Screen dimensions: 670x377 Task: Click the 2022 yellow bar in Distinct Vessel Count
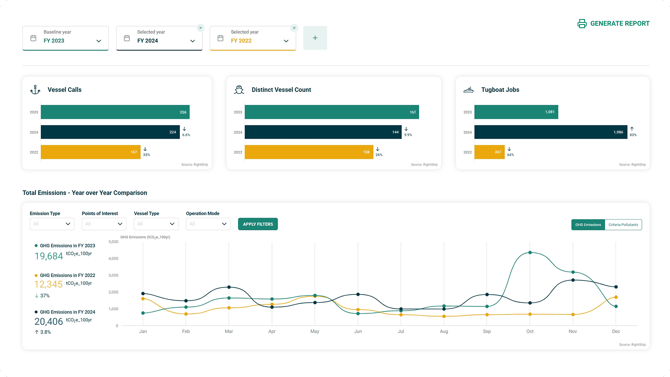point(309,152)
